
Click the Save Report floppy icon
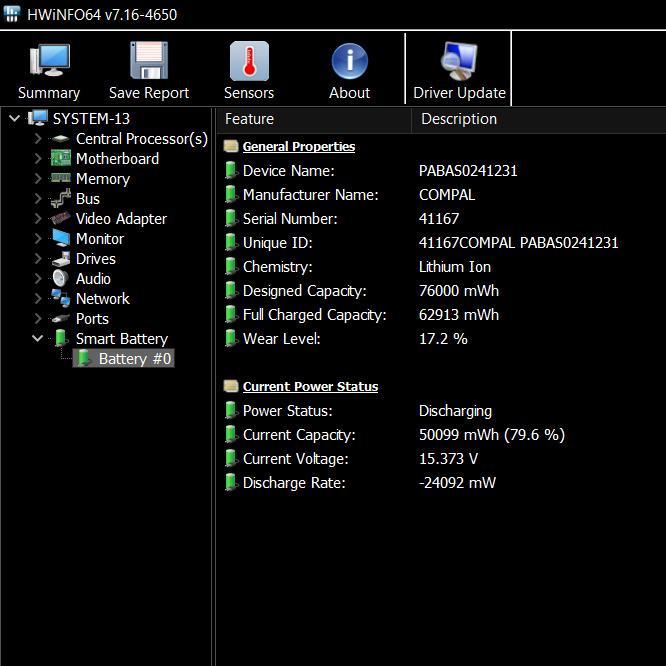pos(148,62)
